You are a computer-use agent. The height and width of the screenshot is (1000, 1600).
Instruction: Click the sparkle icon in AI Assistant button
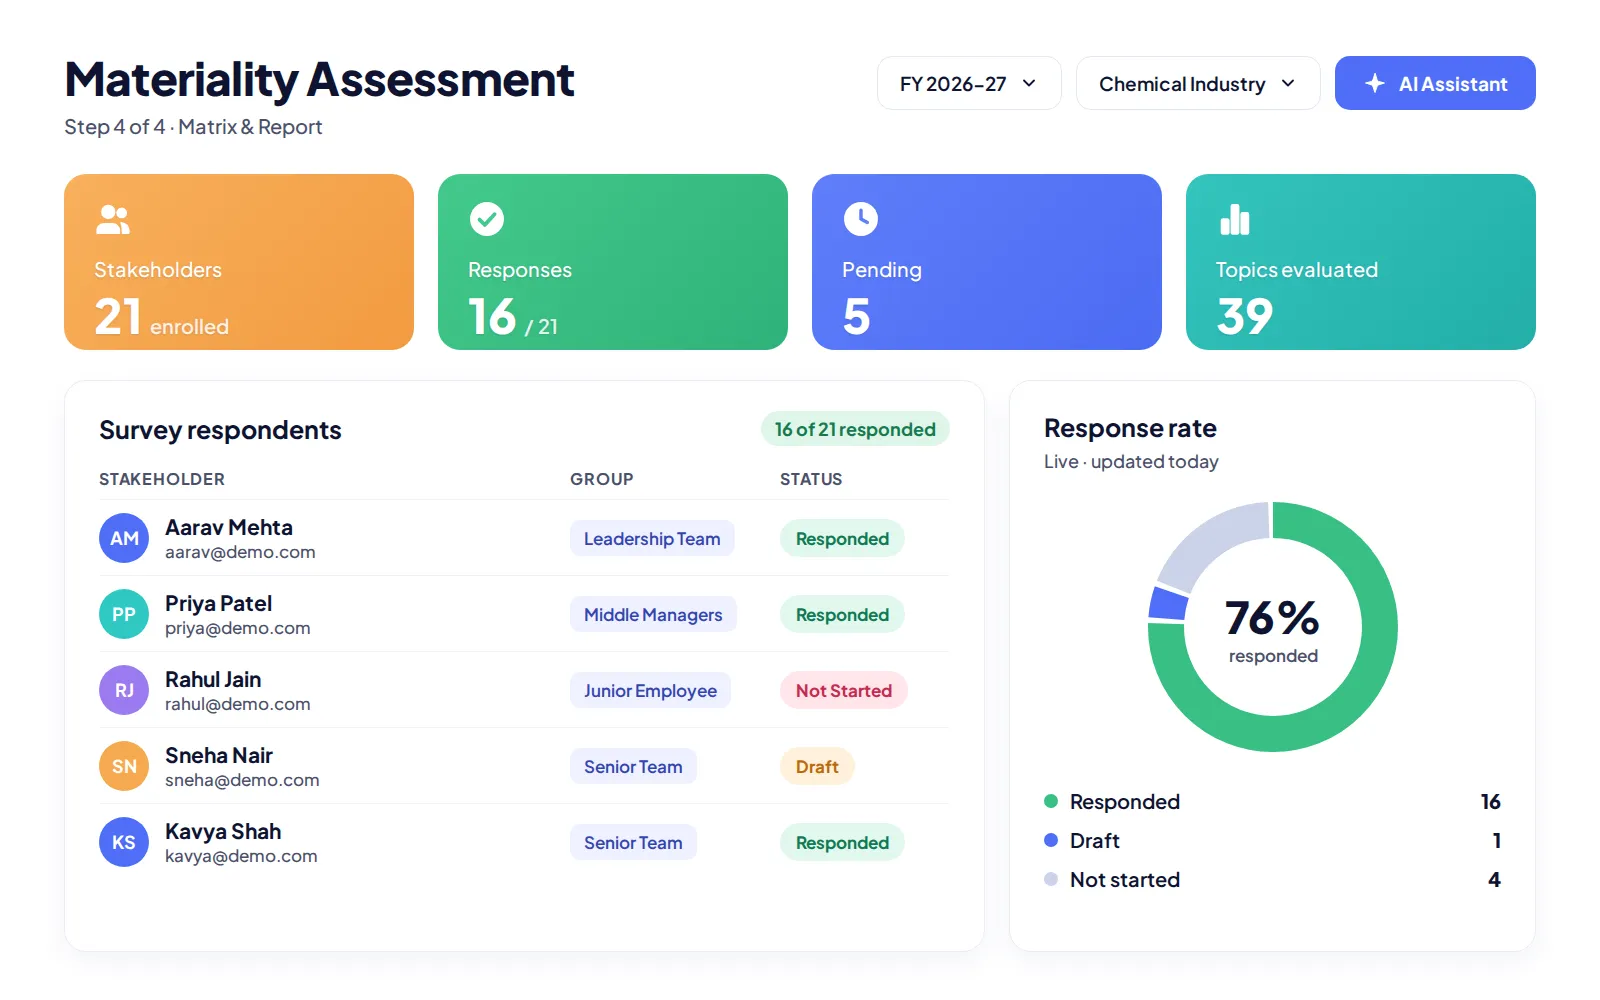point(1375,83)
